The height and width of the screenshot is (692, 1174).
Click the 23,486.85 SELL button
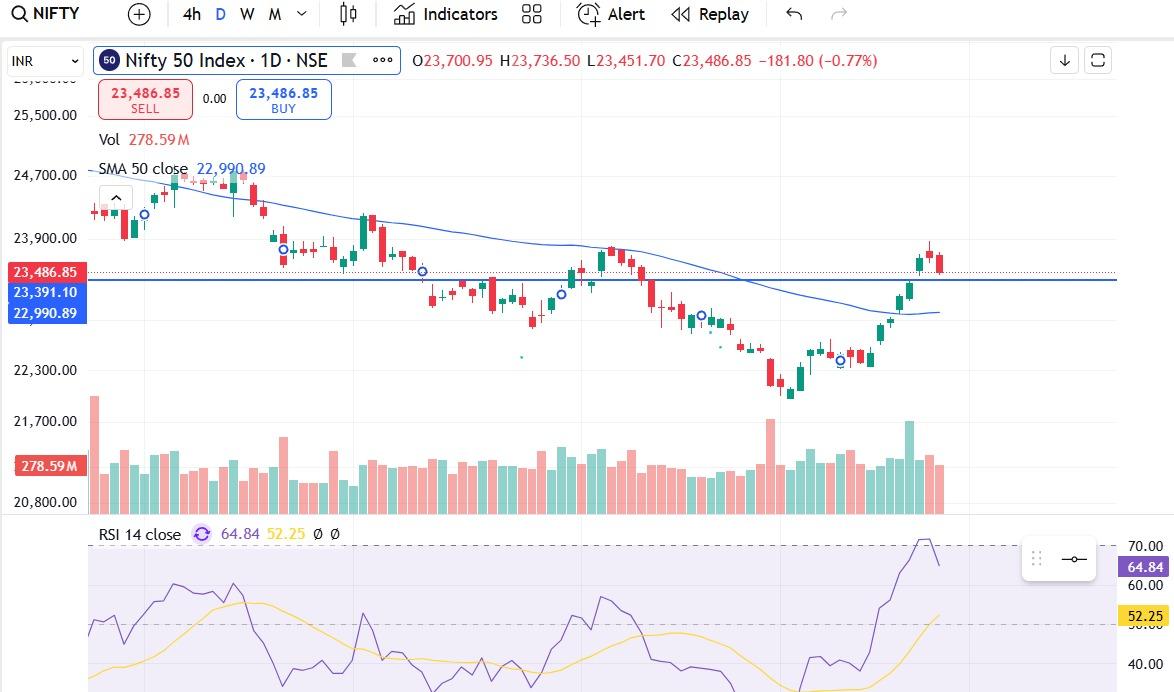coord(145,100)
